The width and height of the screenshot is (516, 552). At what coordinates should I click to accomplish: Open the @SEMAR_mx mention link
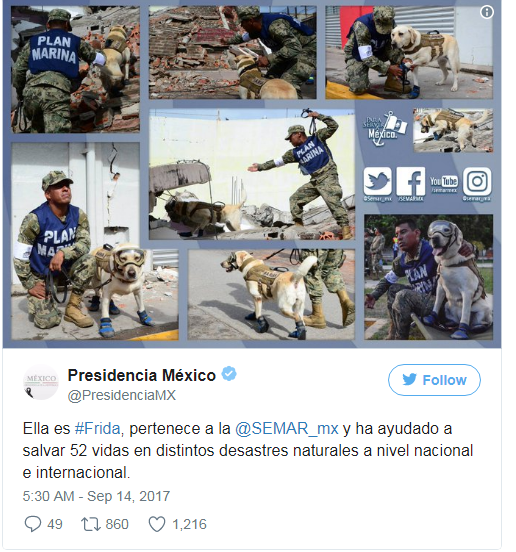[x=287, y=429]
